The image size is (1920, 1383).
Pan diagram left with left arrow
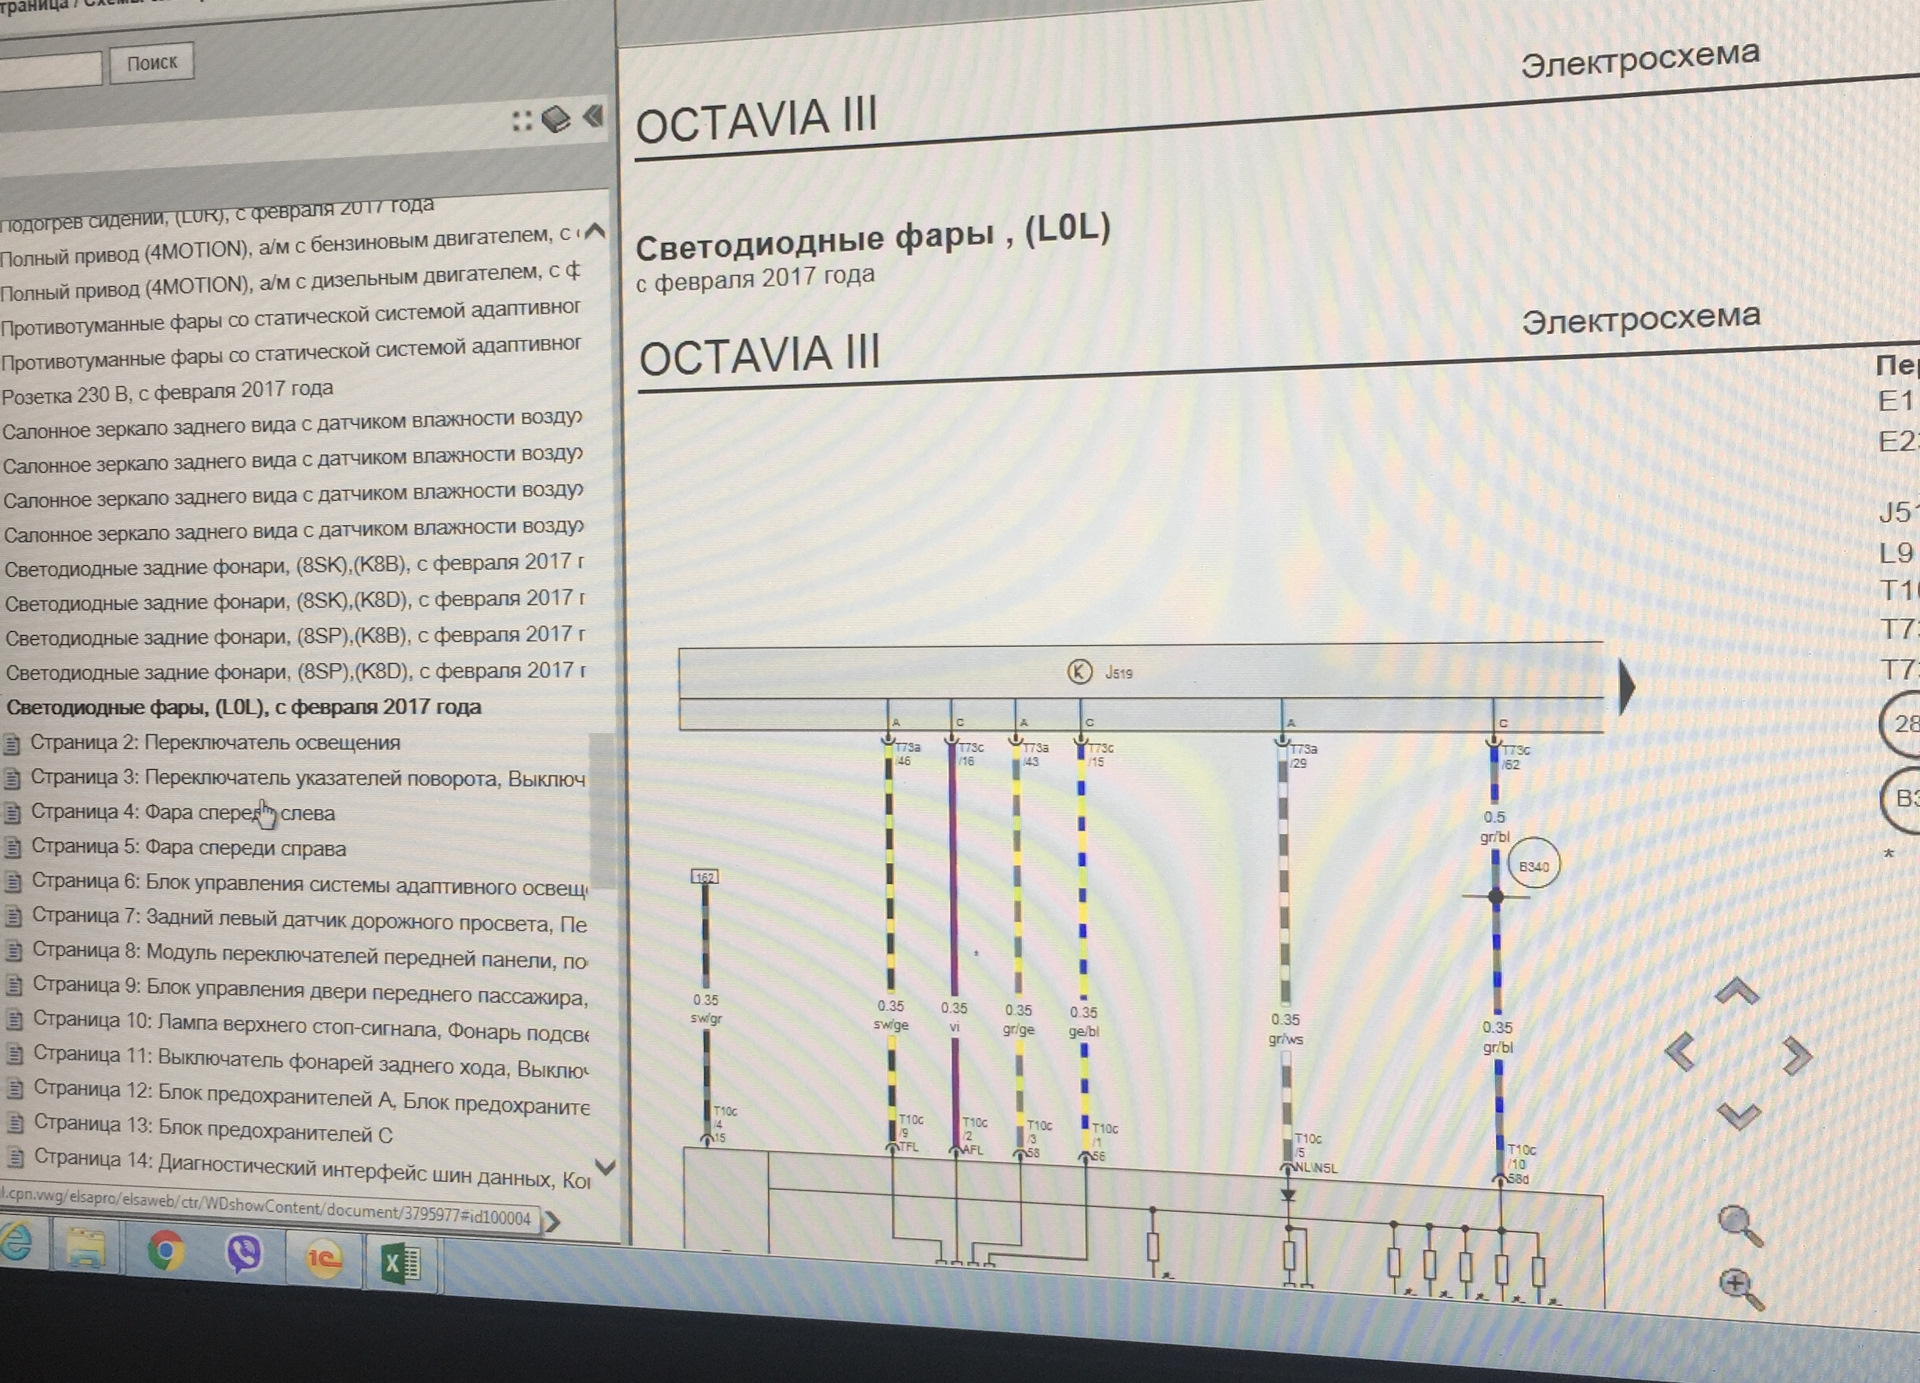tap(1680, 1051)
